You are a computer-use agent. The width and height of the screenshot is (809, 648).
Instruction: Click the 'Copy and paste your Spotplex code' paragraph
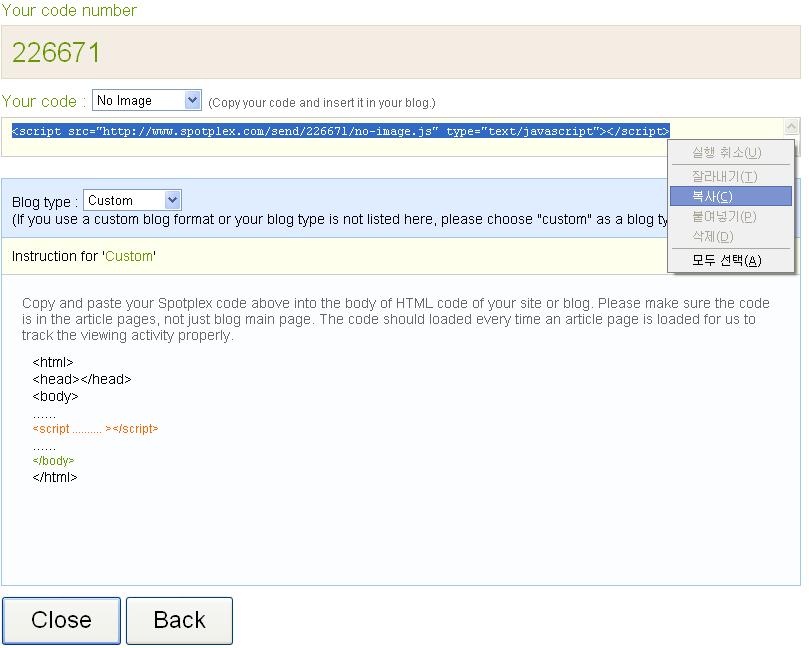tap(396, 319)
